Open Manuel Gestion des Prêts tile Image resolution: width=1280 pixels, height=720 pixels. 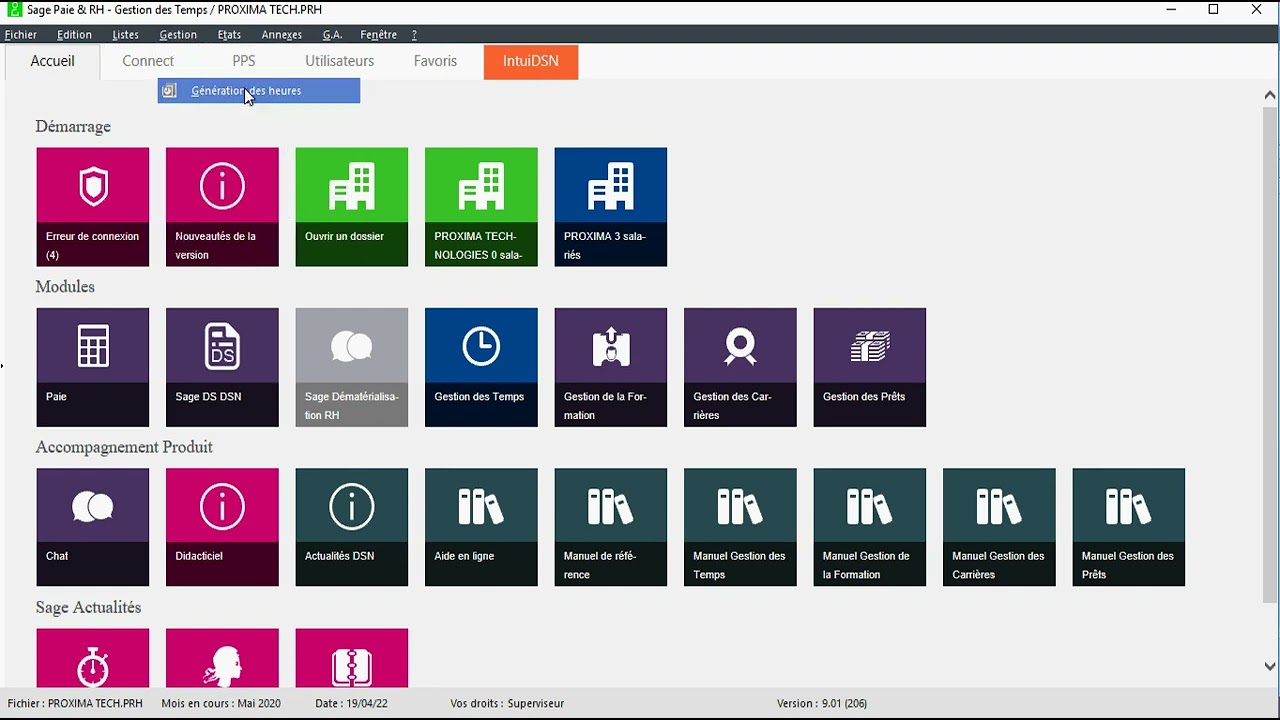[1128, 527]
